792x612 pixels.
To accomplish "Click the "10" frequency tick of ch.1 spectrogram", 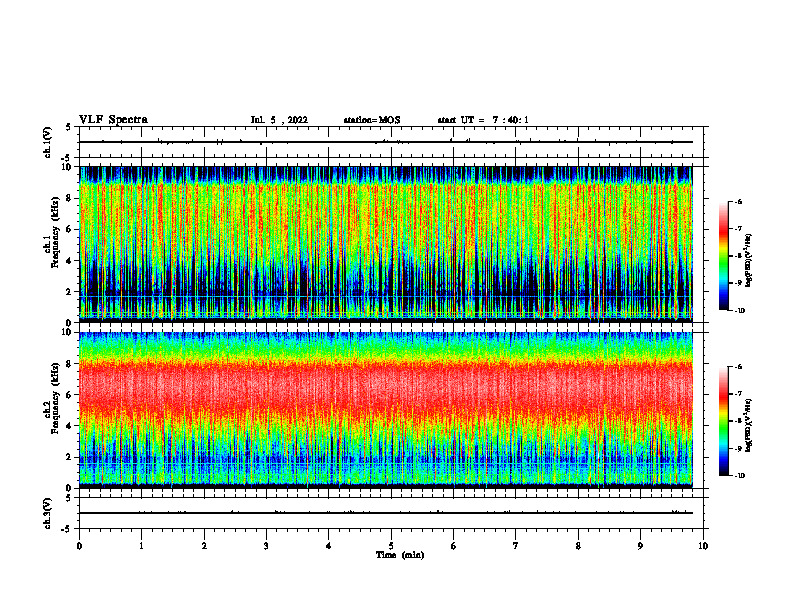I will (x=67, y=167).
